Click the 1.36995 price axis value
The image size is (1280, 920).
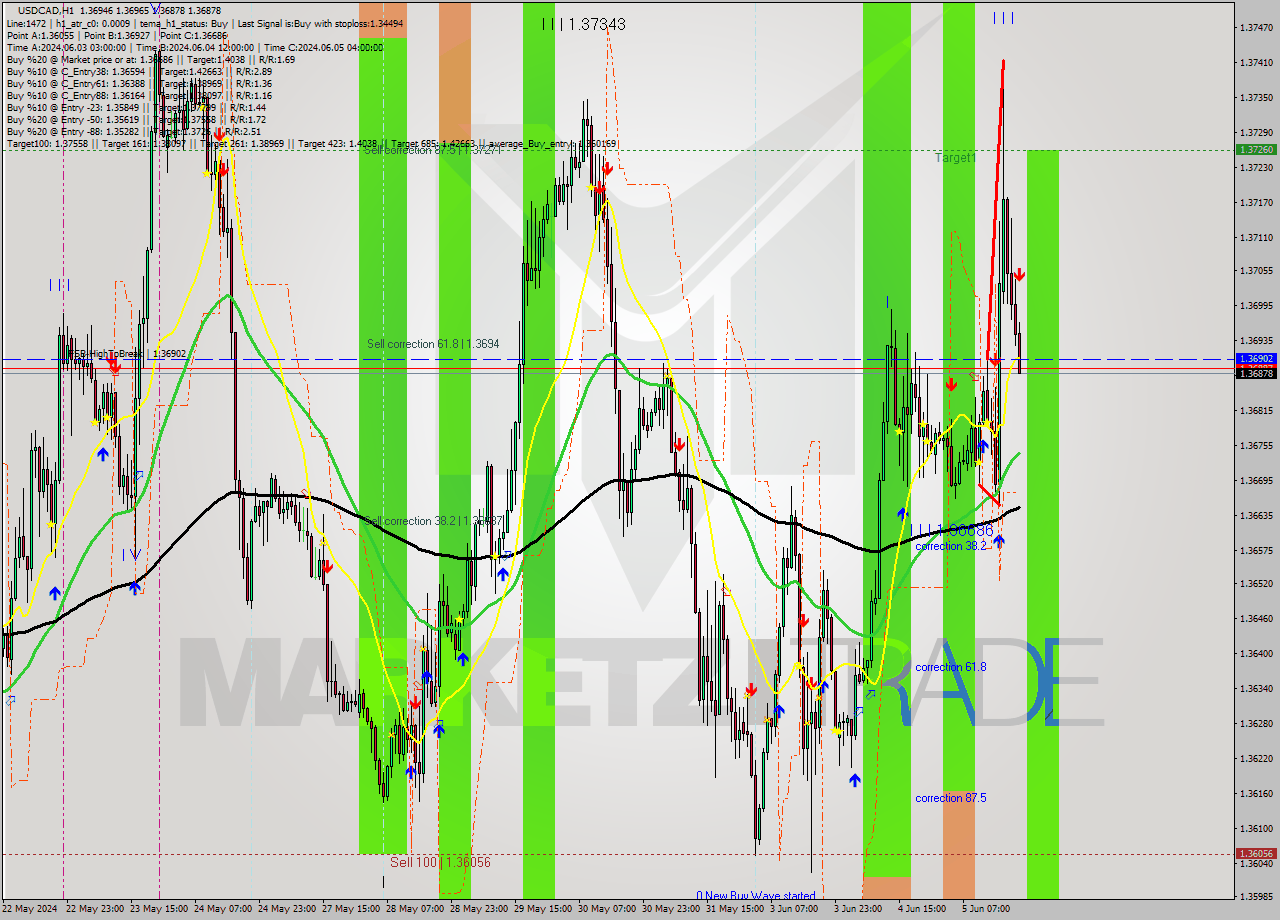click(x=1256, y=305)
